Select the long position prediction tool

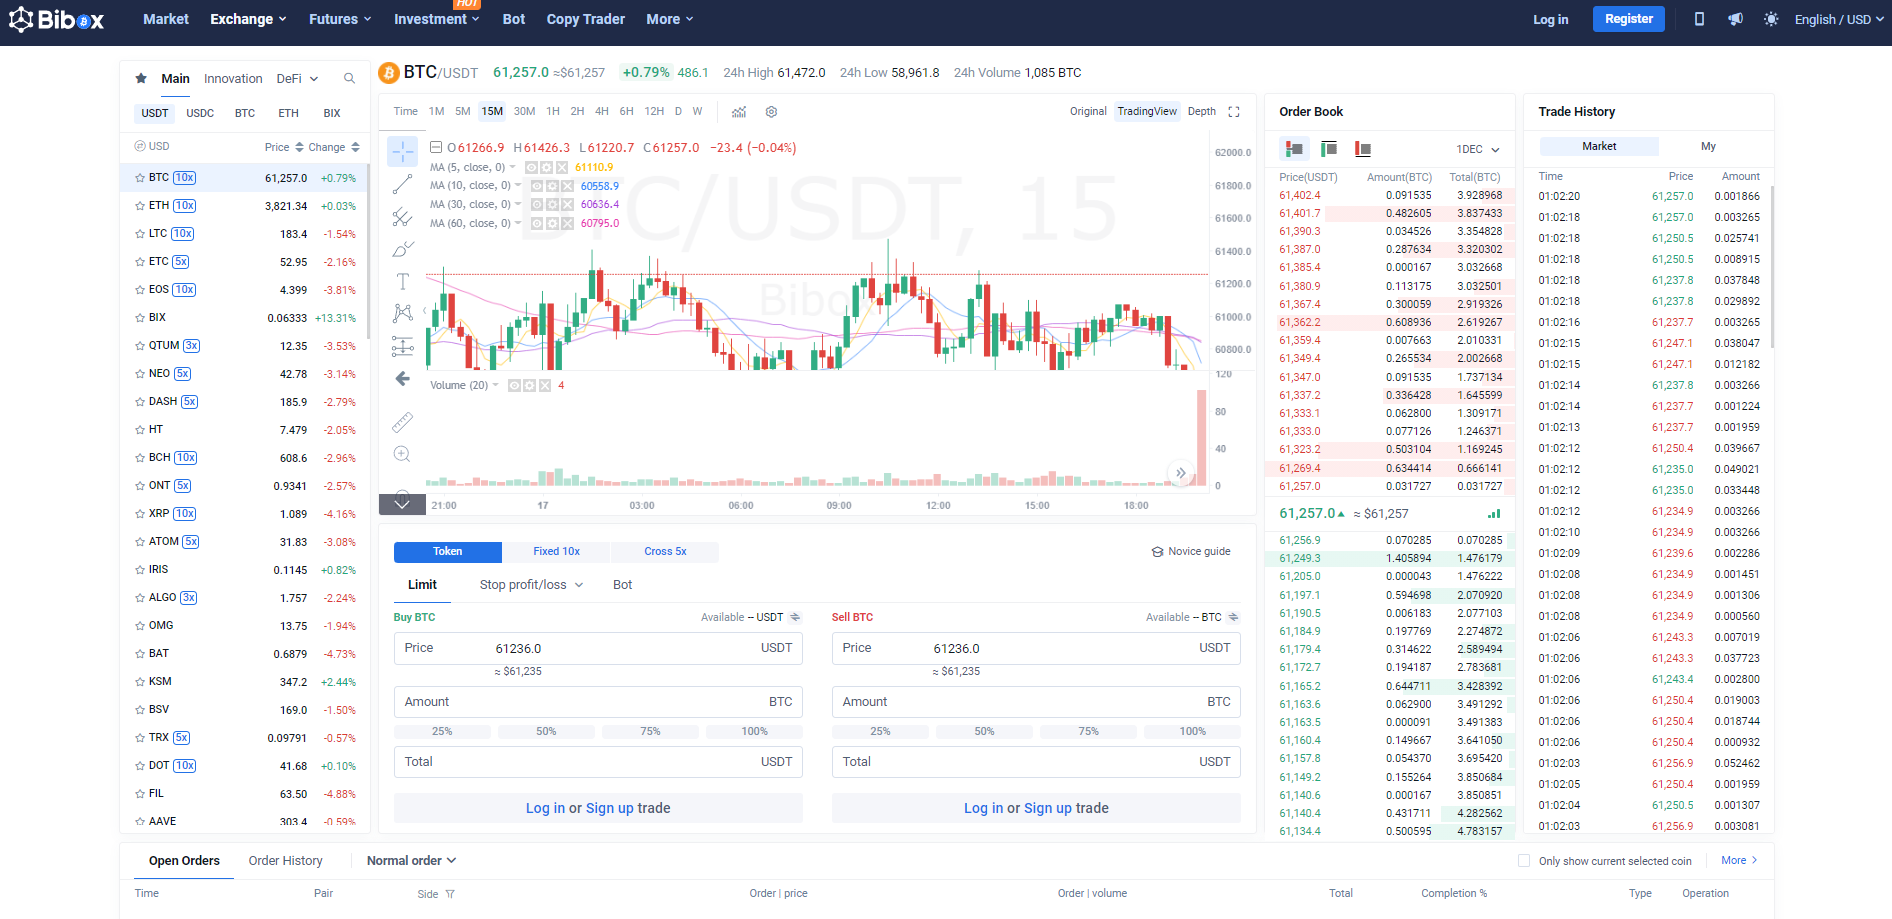click(x=403, y=346)
